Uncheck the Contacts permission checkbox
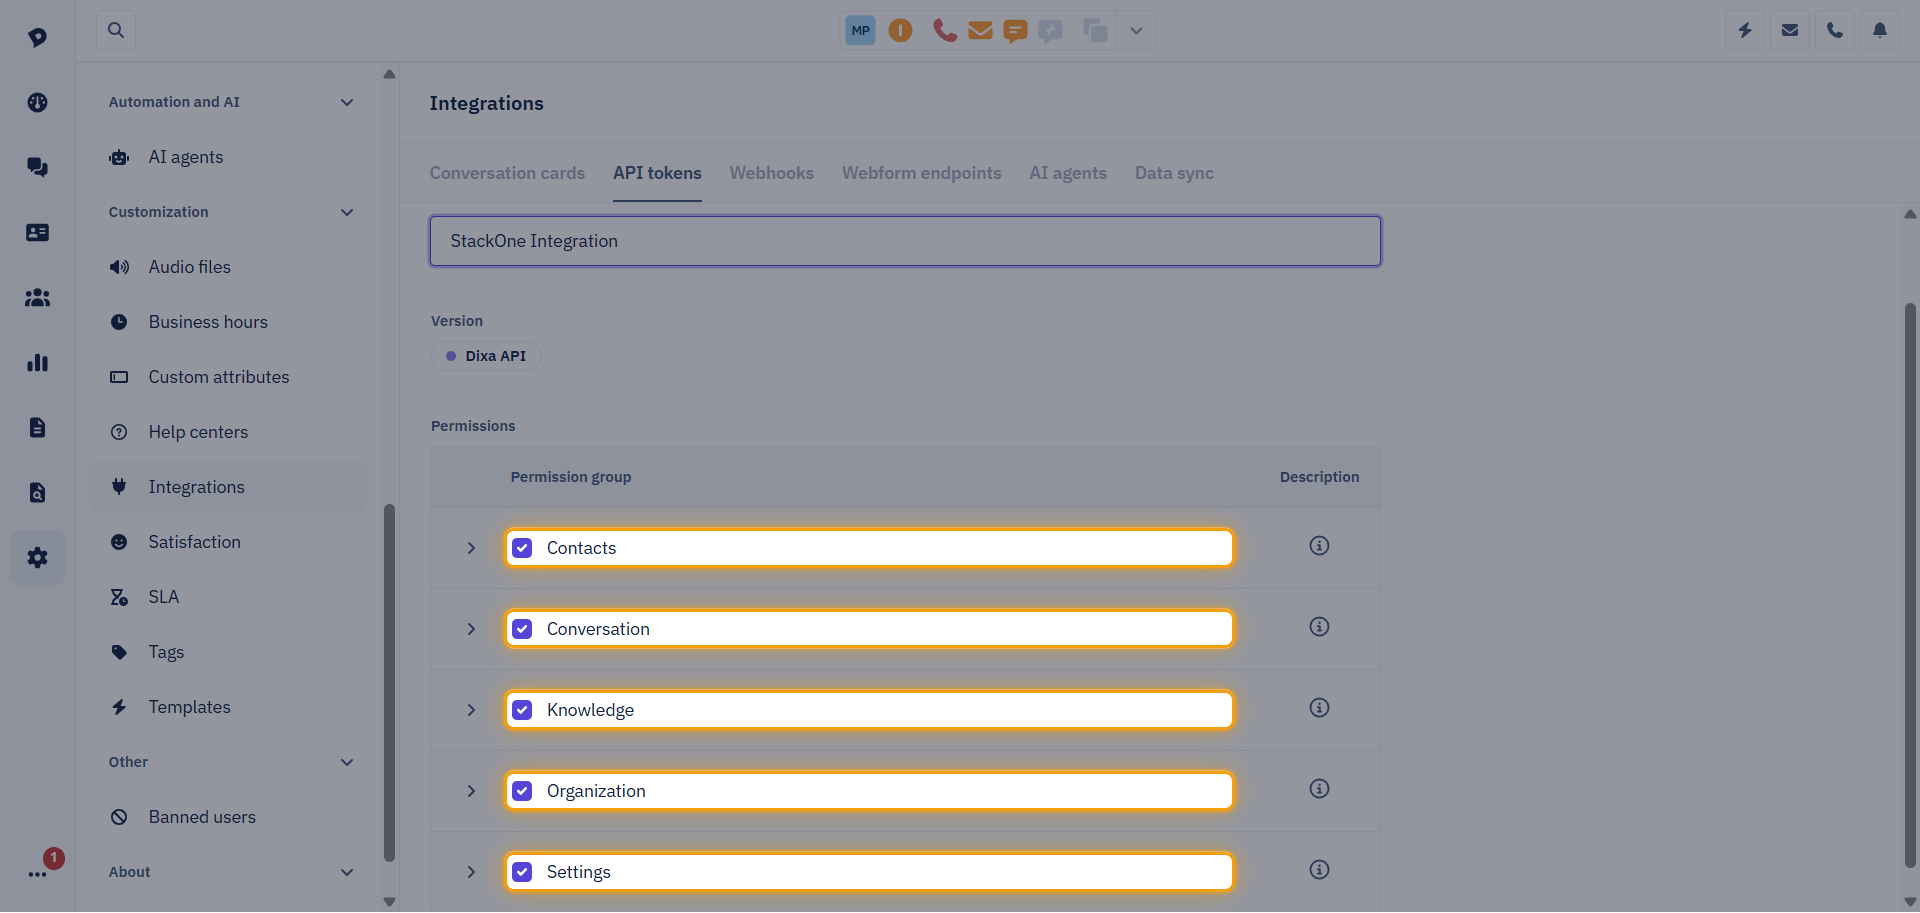This screenshot has width=1920, height=913. click(x=522, y=548)
